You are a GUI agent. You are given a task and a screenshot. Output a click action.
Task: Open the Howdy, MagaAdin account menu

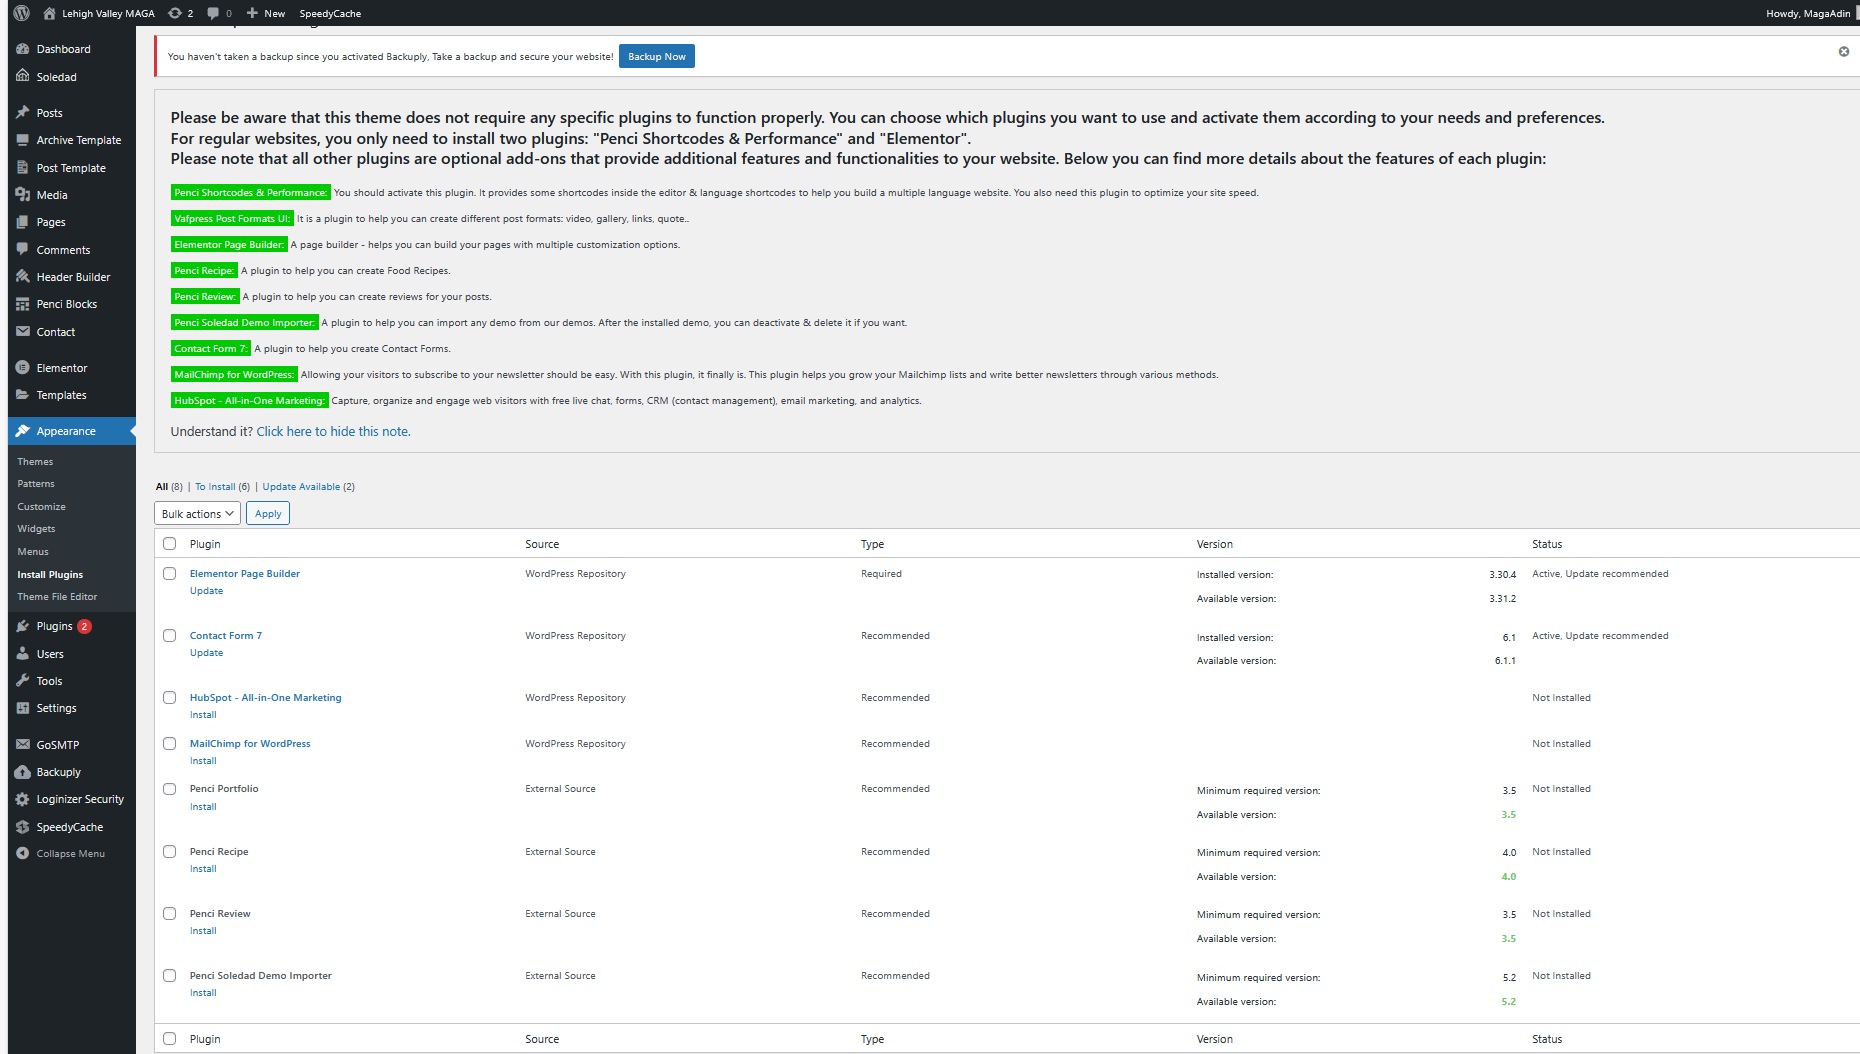pyautogui.click(x=1808, y=13)
